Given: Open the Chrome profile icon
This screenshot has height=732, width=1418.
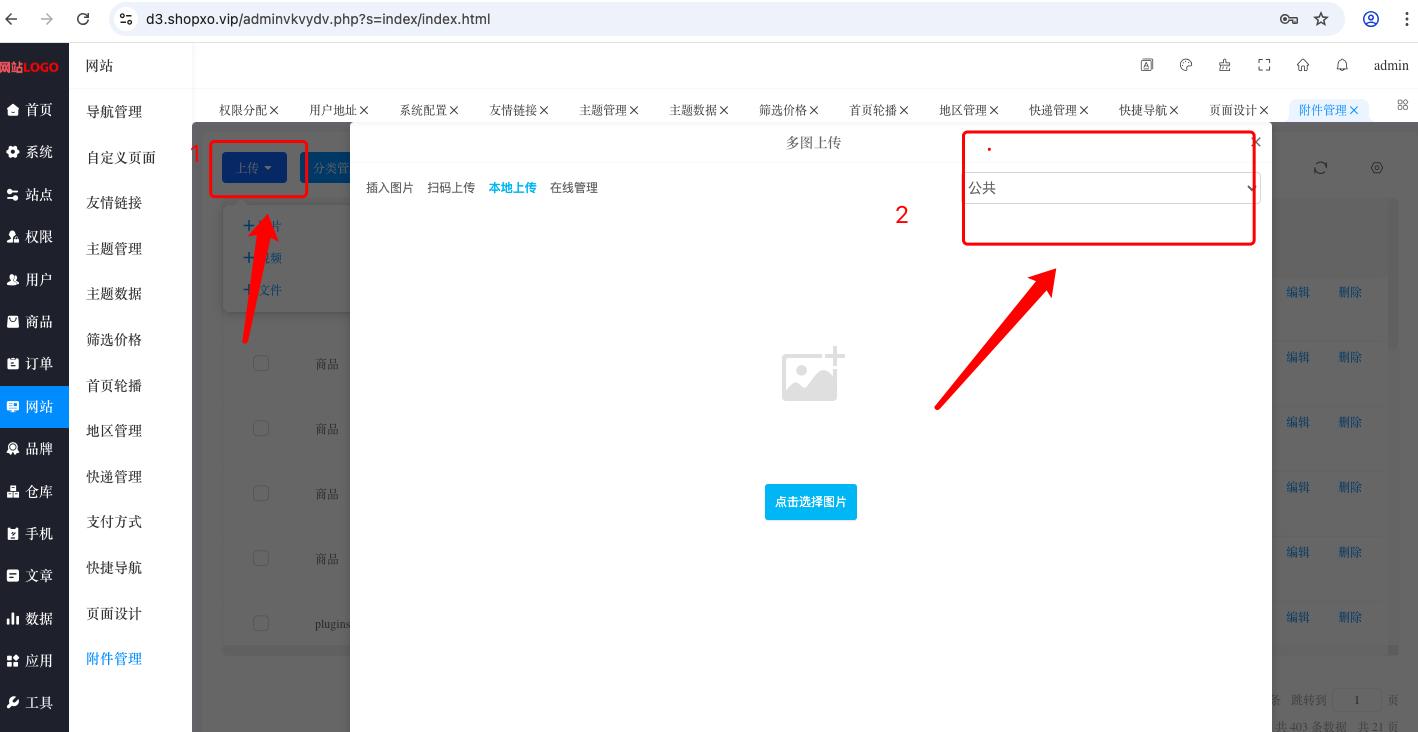Looking at the screenshot, I should [x=1371, y=19].
